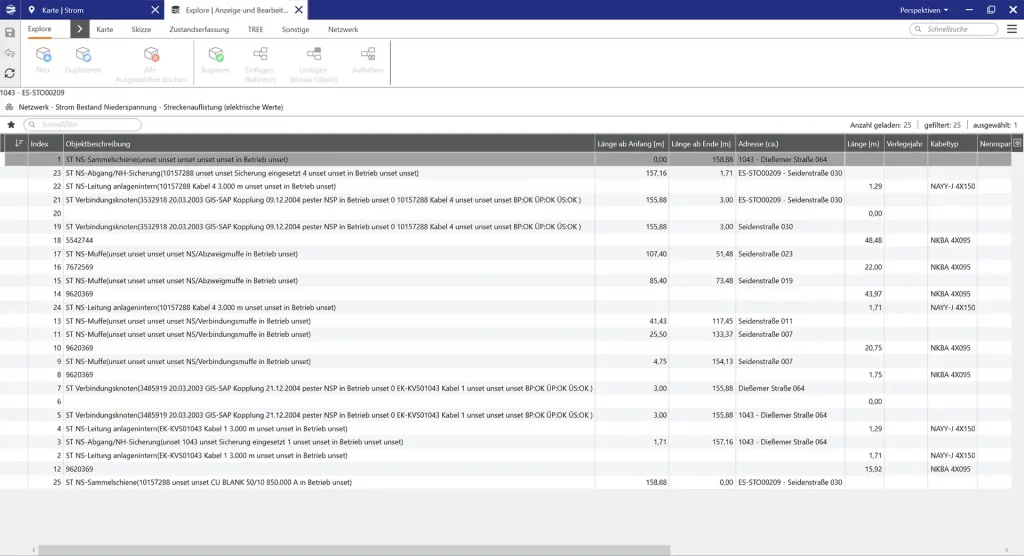Toggle the favorites star beside Schnellfilter

[x=11, y=125]
